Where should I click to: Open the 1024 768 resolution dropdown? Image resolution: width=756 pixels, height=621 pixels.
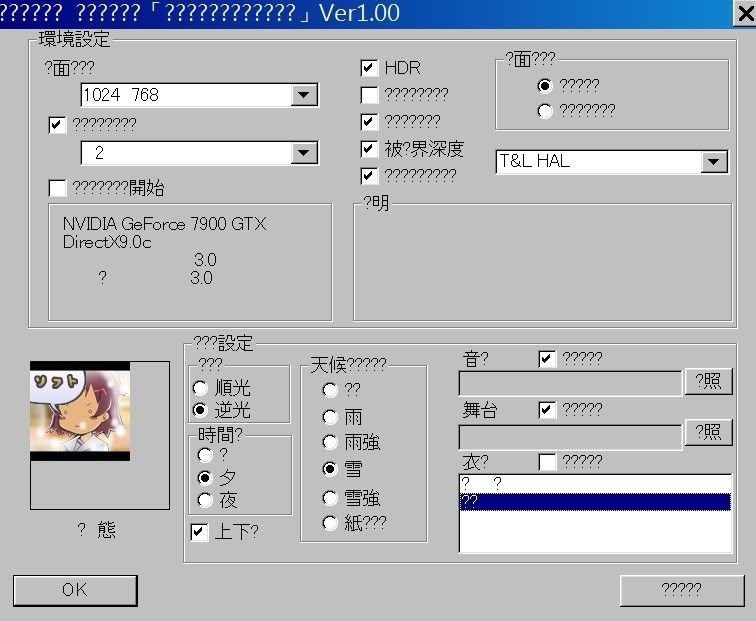(304, 95)
